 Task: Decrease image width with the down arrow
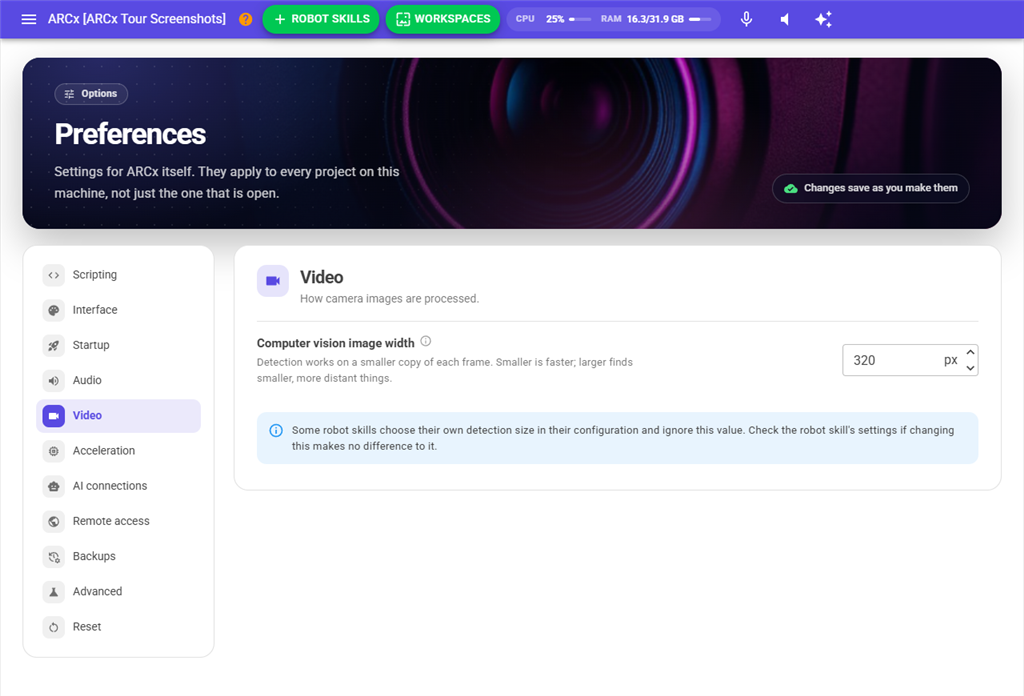click(970, 368)
